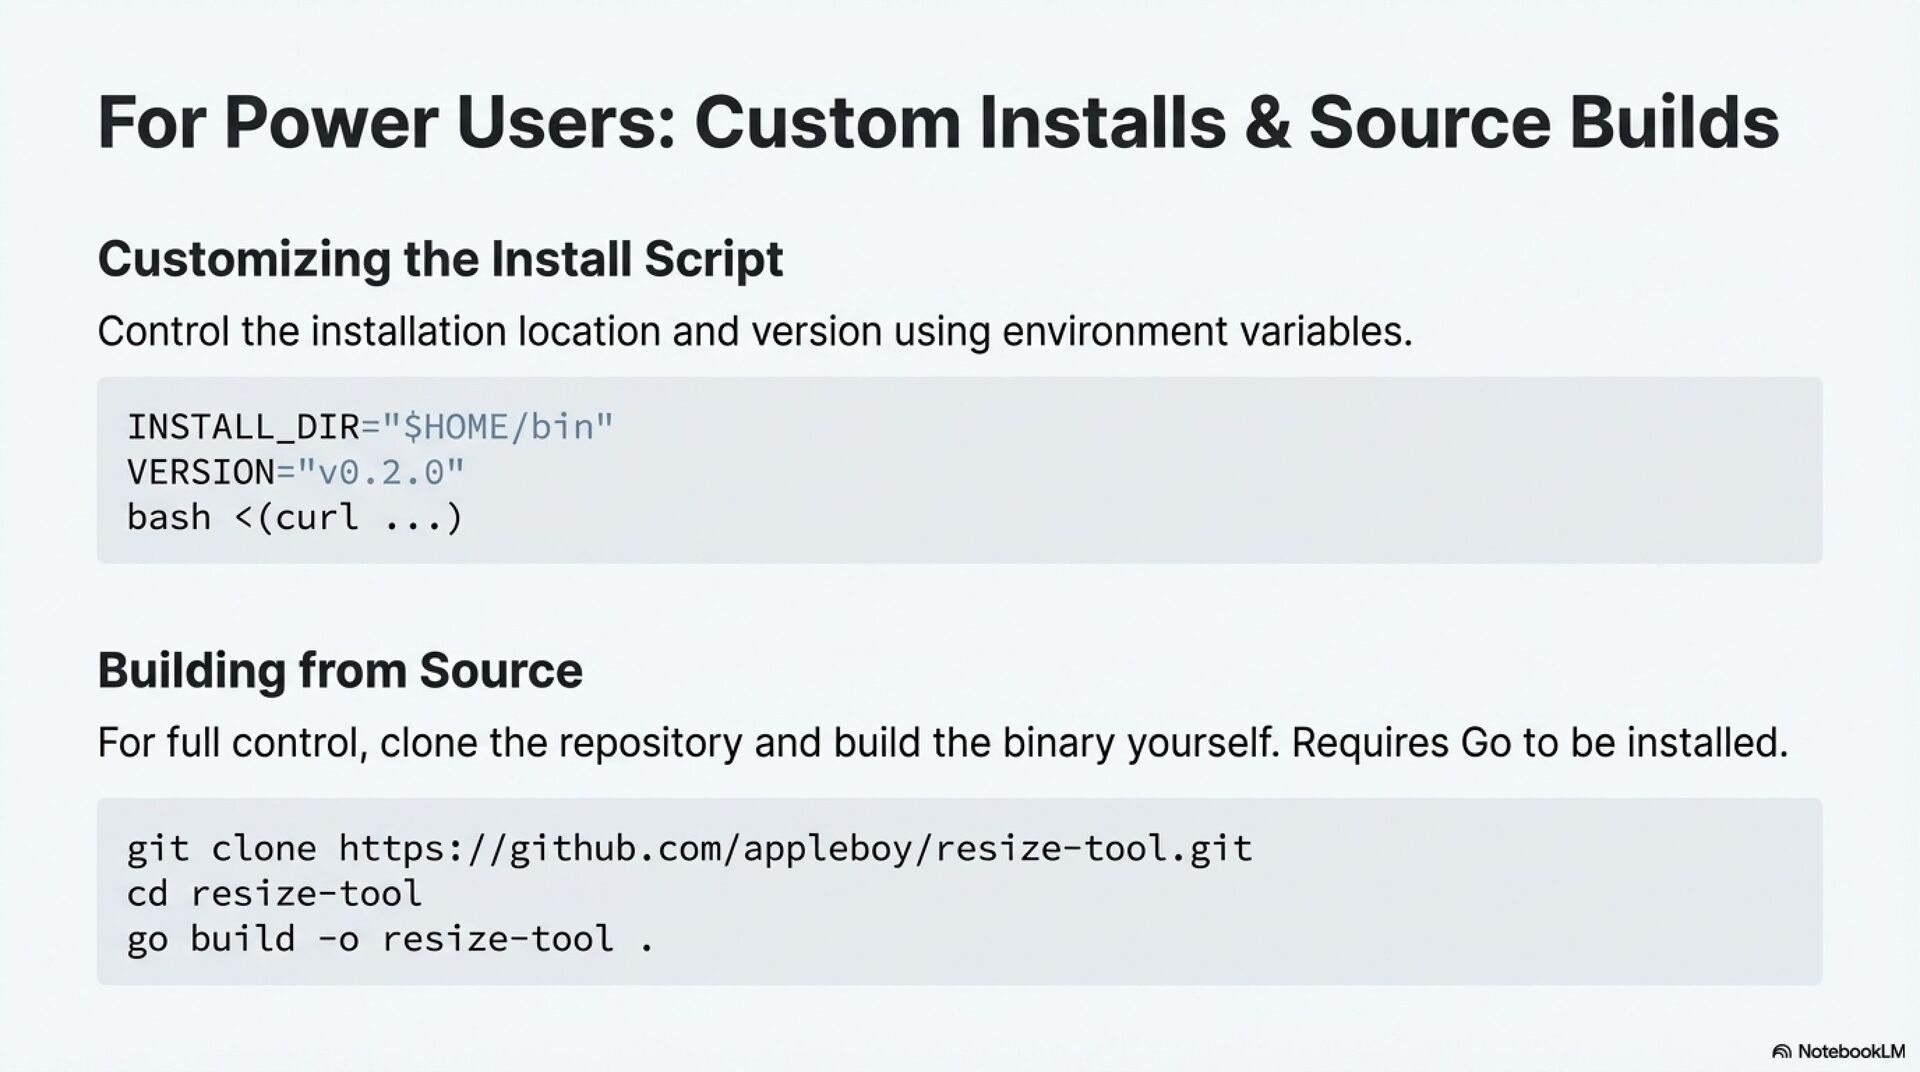The image size is (1920, 1072).
Task: Click the NotebookLM logo icon
Action: [x=1781, y=1051]
